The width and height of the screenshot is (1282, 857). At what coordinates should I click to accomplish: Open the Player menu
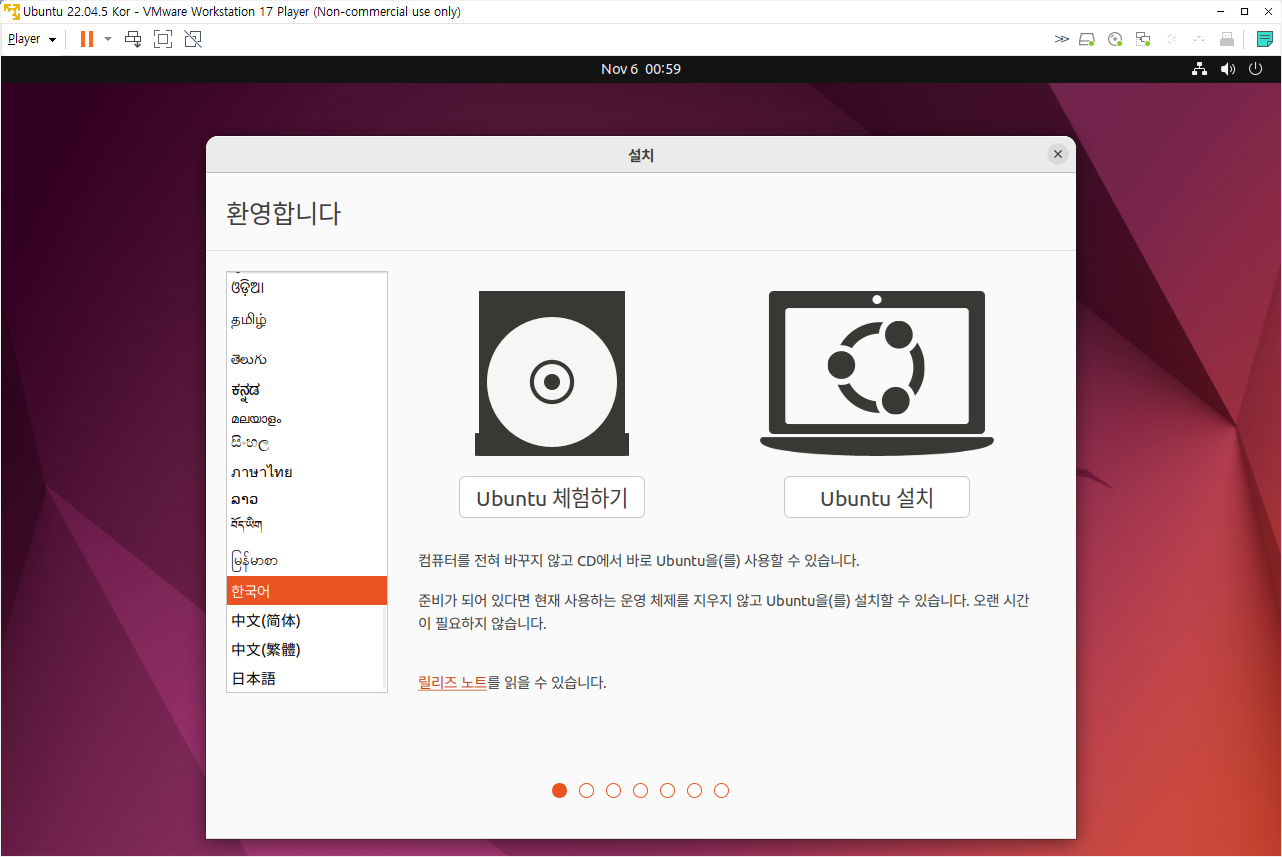coord(32,39)
